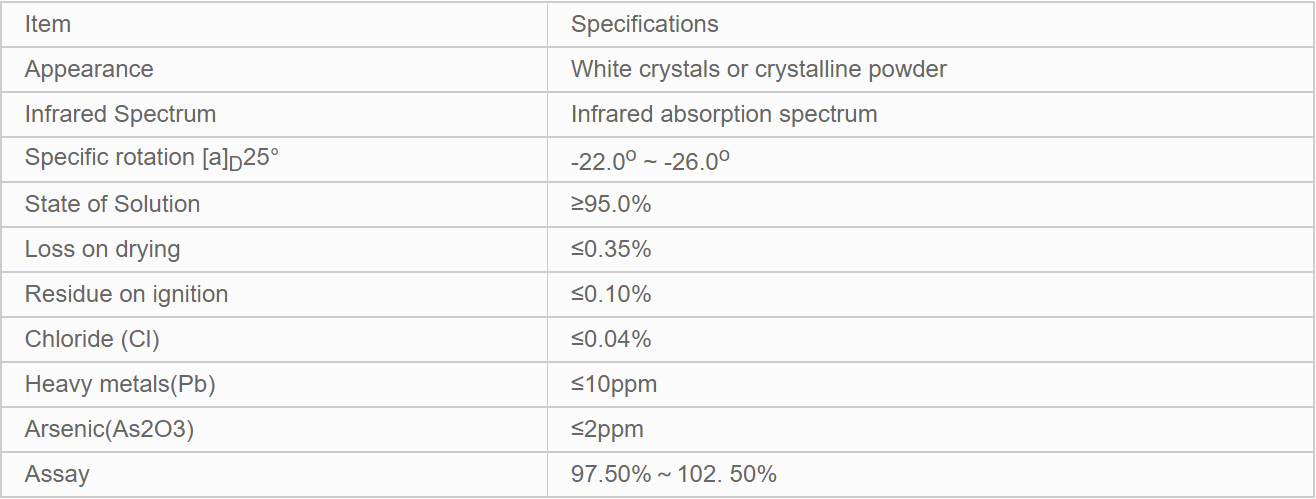Screen dimensions: 1316x499
Task: Select the 'Arsenic(As2O3)' label
Action: [x=109, y=429]
